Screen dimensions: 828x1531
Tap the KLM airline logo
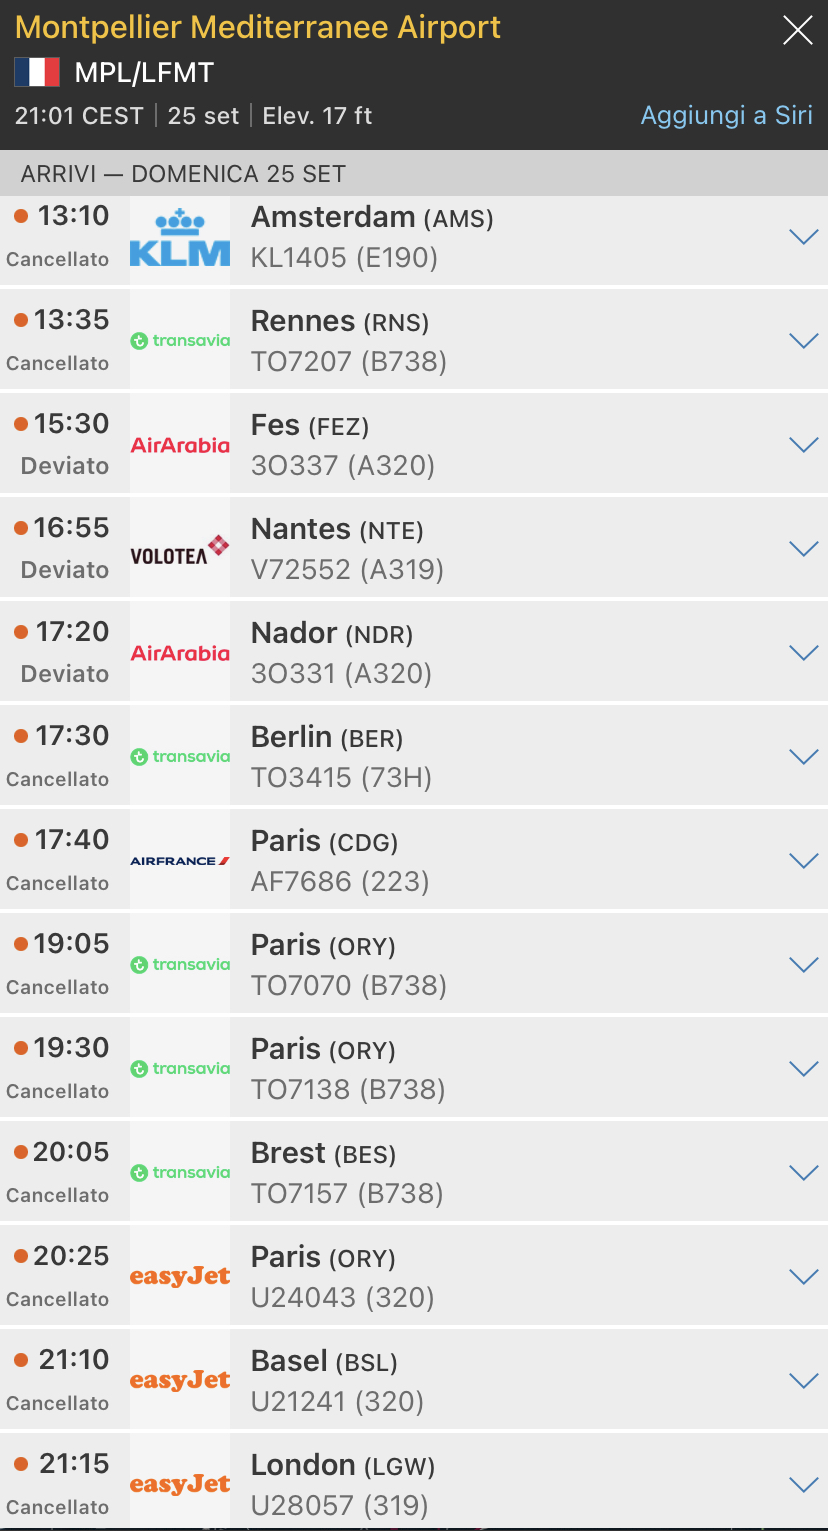tap(180, 238)
